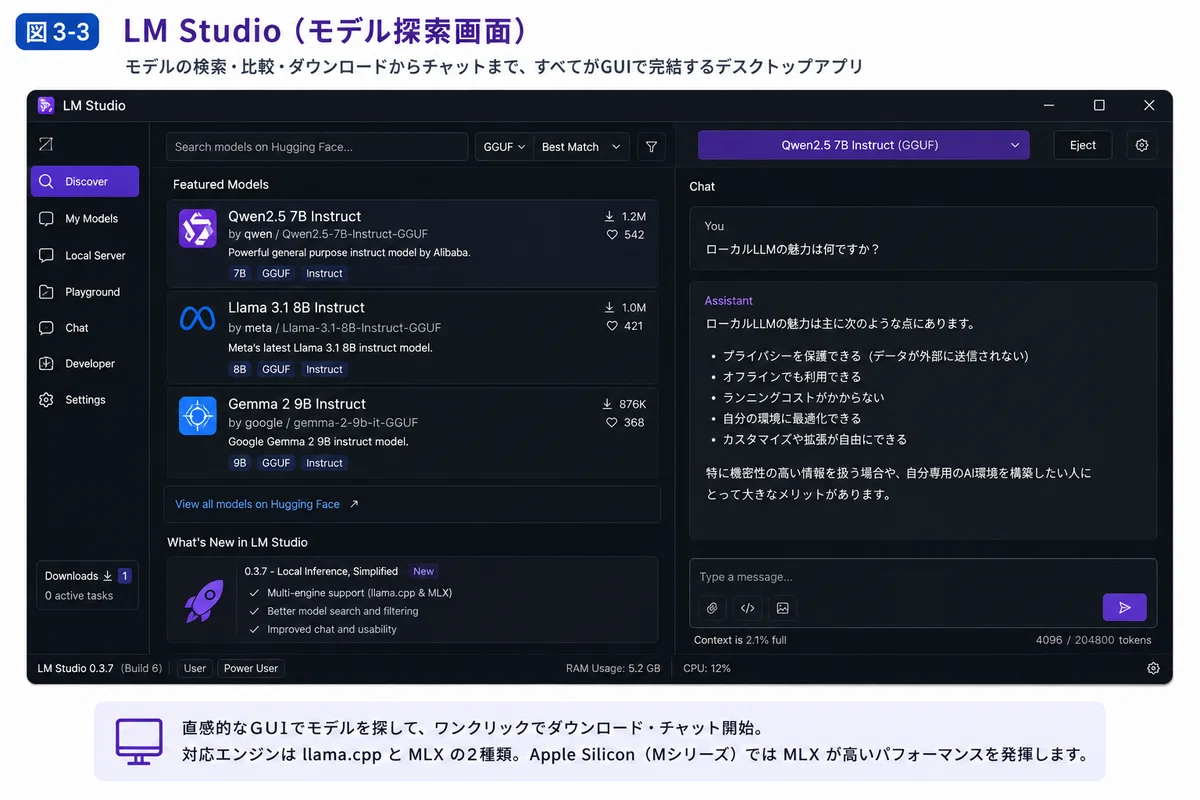Click the You message in the chat
Screen dimensions: 1200x800
coord(923,238)
